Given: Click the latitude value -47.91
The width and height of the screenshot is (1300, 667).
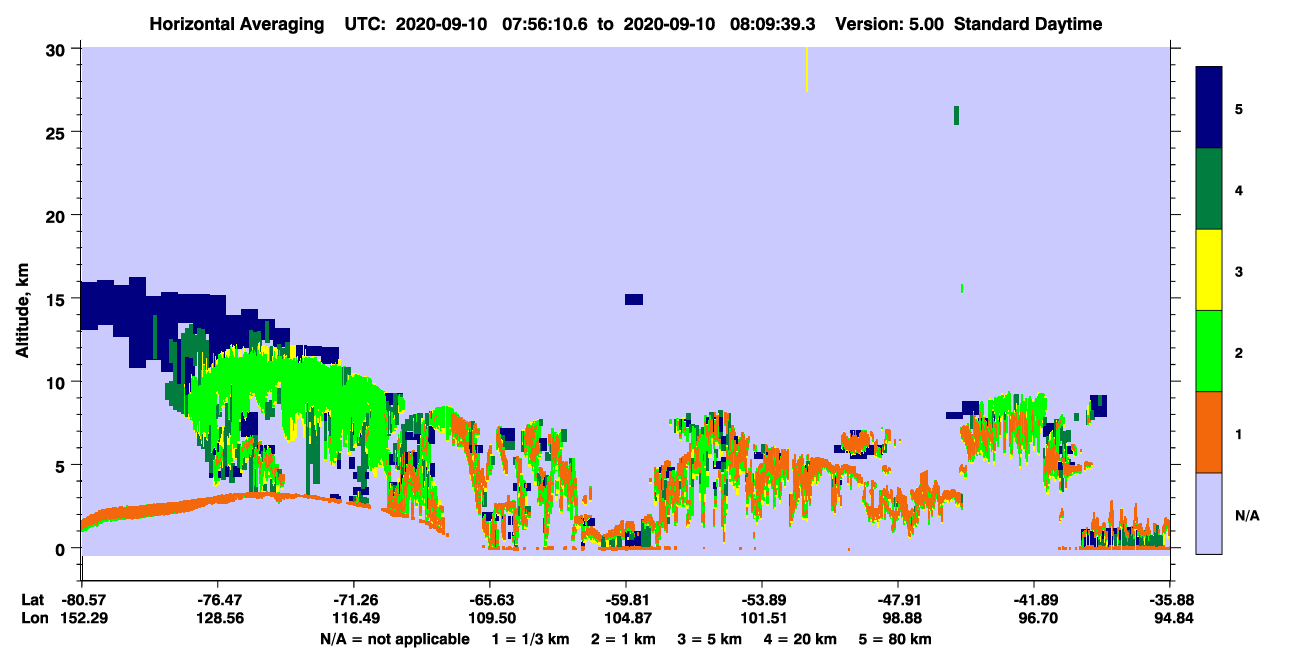Looking at the screenshot, I should (x=898, y=600).
